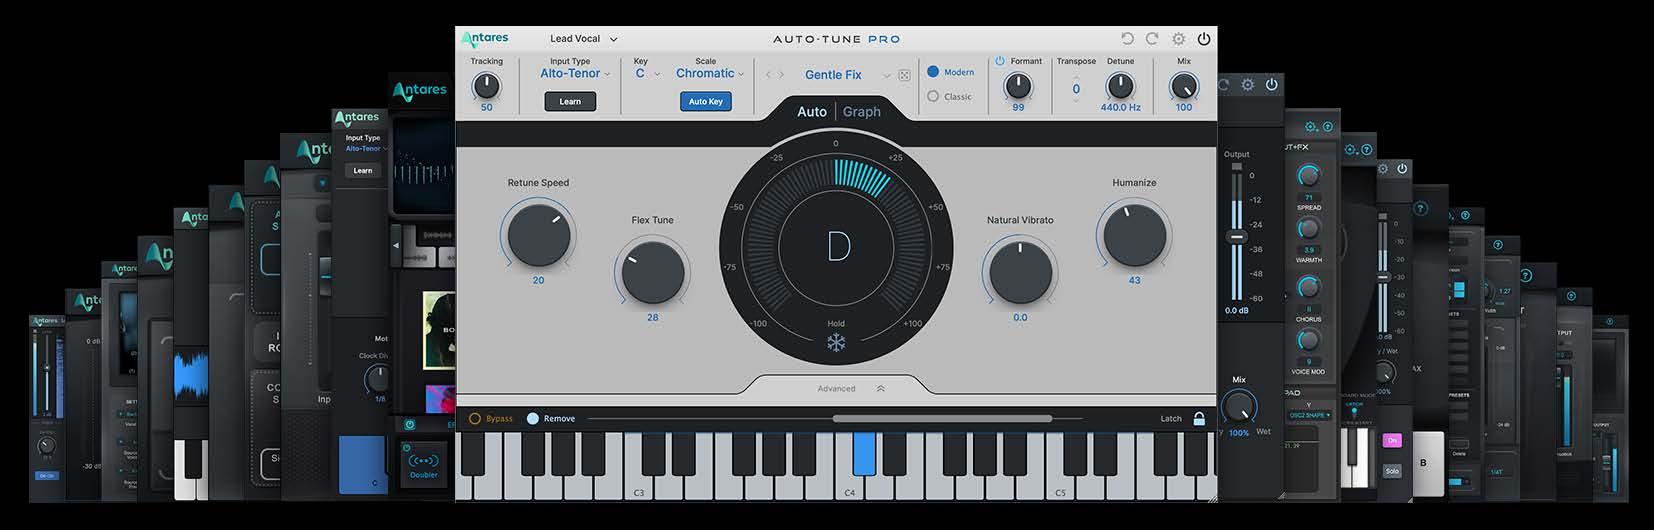The image size is (1654, 530).
Task: Open settings gear in plugin right of Auto-Tune
Action: pos(1248,85)
